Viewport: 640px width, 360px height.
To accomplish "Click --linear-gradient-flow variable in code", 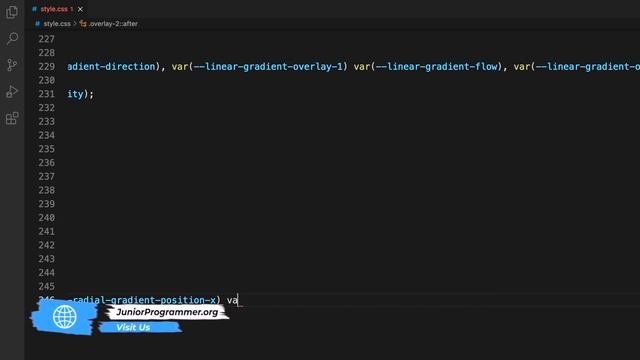I will [437, 67].
